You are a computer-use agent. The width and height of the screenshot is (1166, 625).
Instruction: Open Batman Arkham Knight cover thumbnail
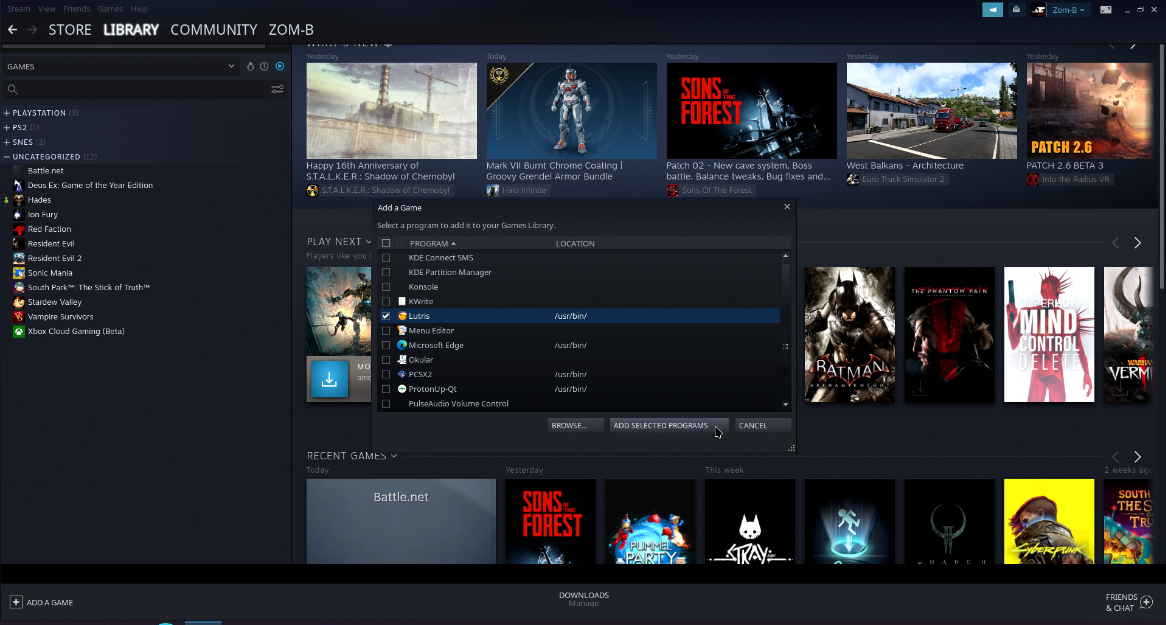pos(849,334)
